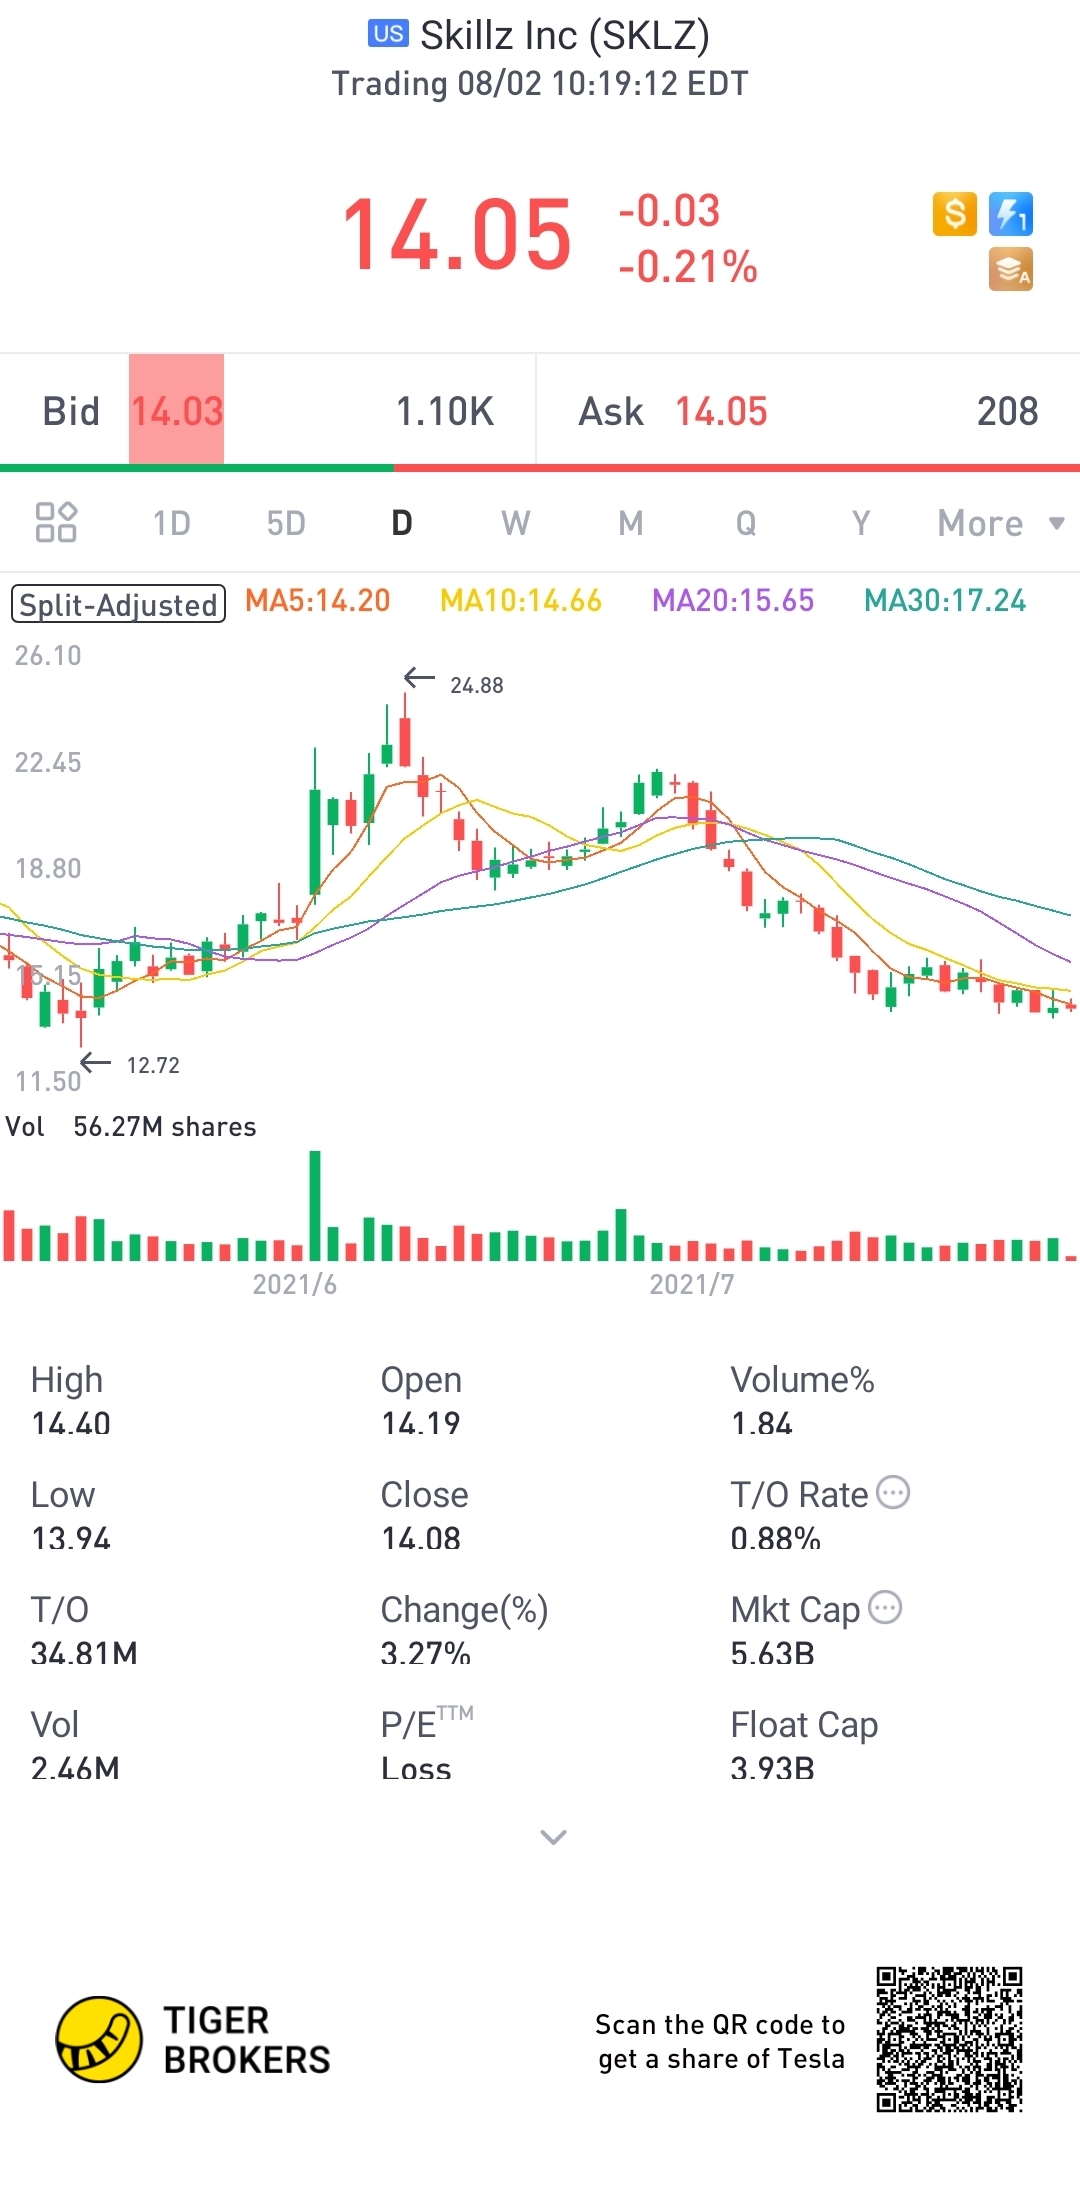Tap the Vol 56.27M shares label
This screenshot has height=2198, width=1080.
(x=131, y=1127)
